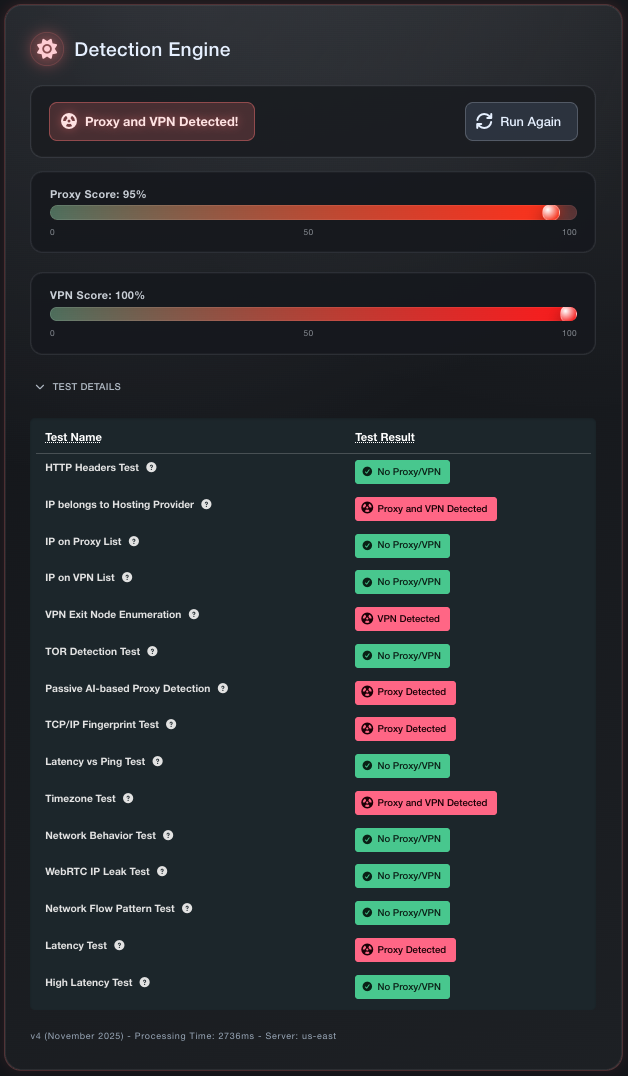The width and height of the screenshot is (628, 1076).
Task: Click question mark next to IP on Proxy List
Action: pyautogui.click(x=134, y=541)
